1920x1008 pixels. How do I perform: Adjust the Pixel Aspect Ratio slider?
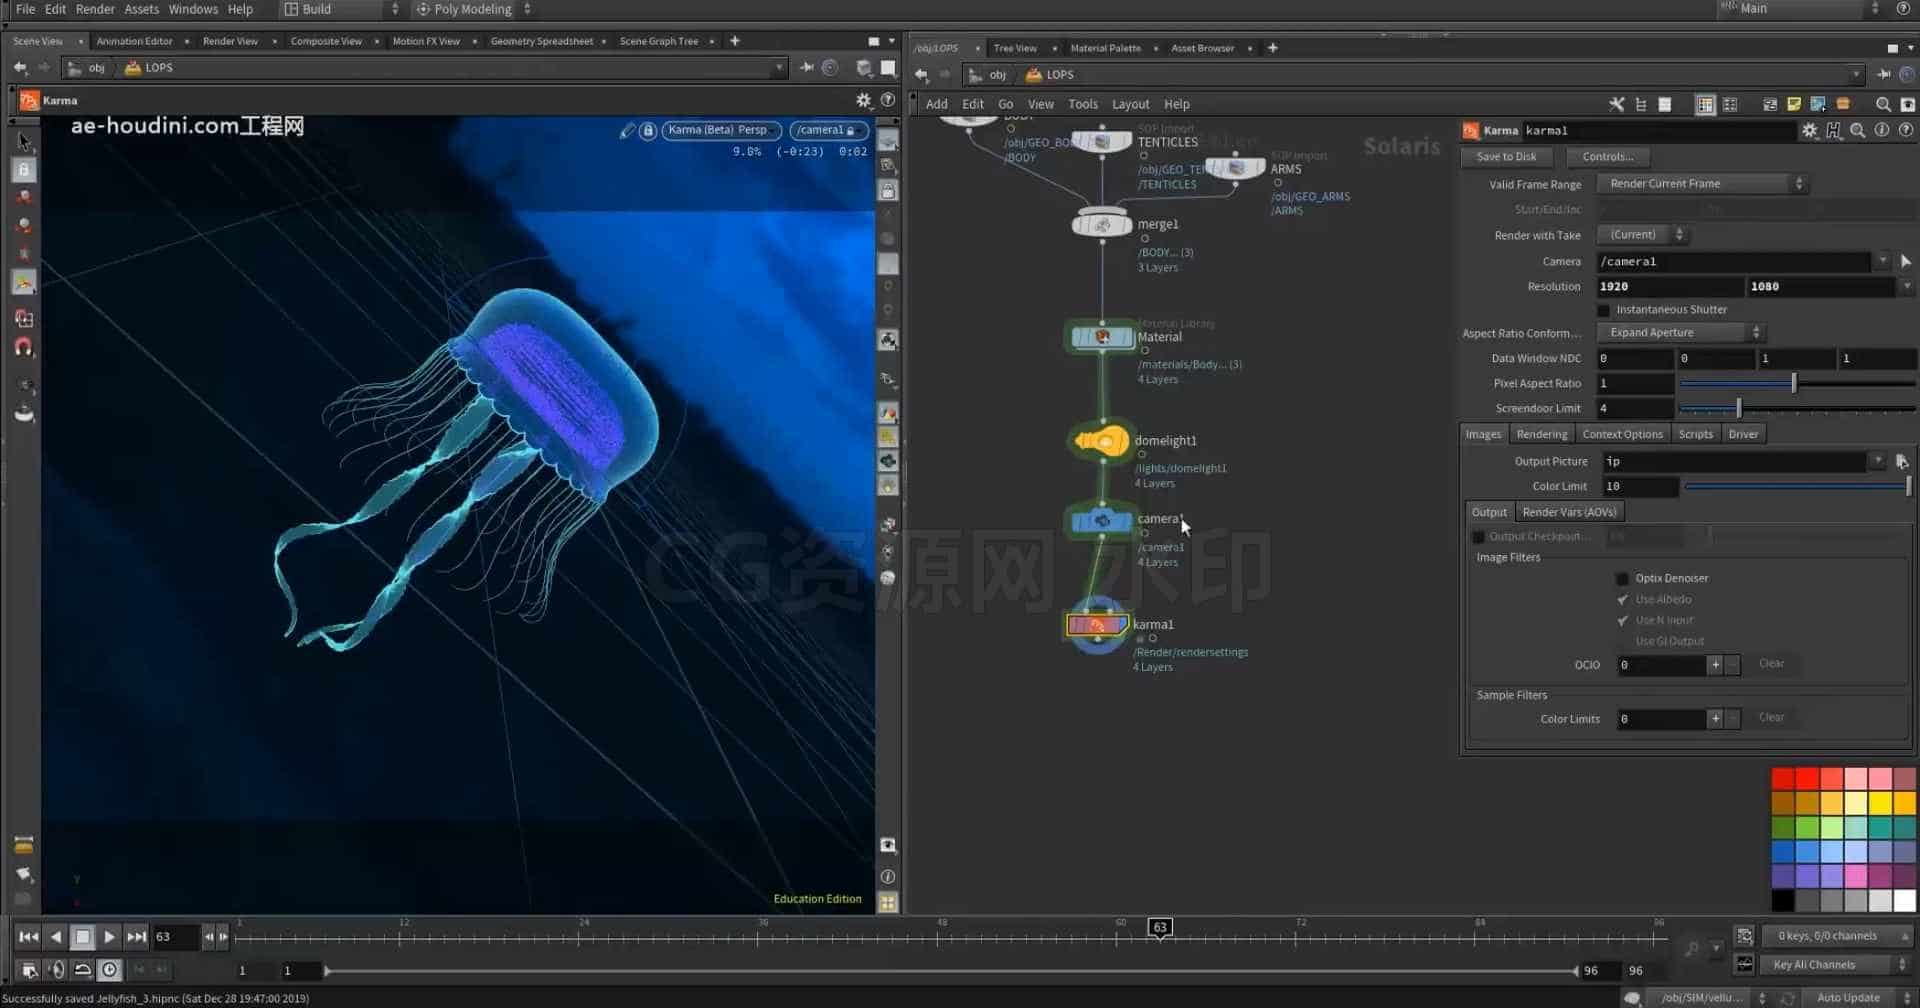pos(1797,384)
